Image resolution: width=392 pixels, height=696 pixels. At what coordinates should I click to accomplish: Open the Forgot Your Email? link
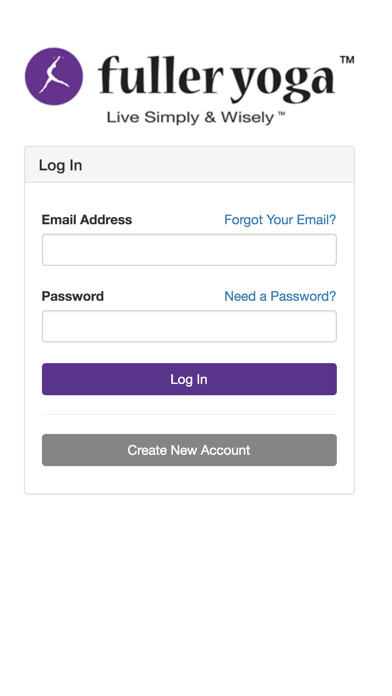click(280, 220)
